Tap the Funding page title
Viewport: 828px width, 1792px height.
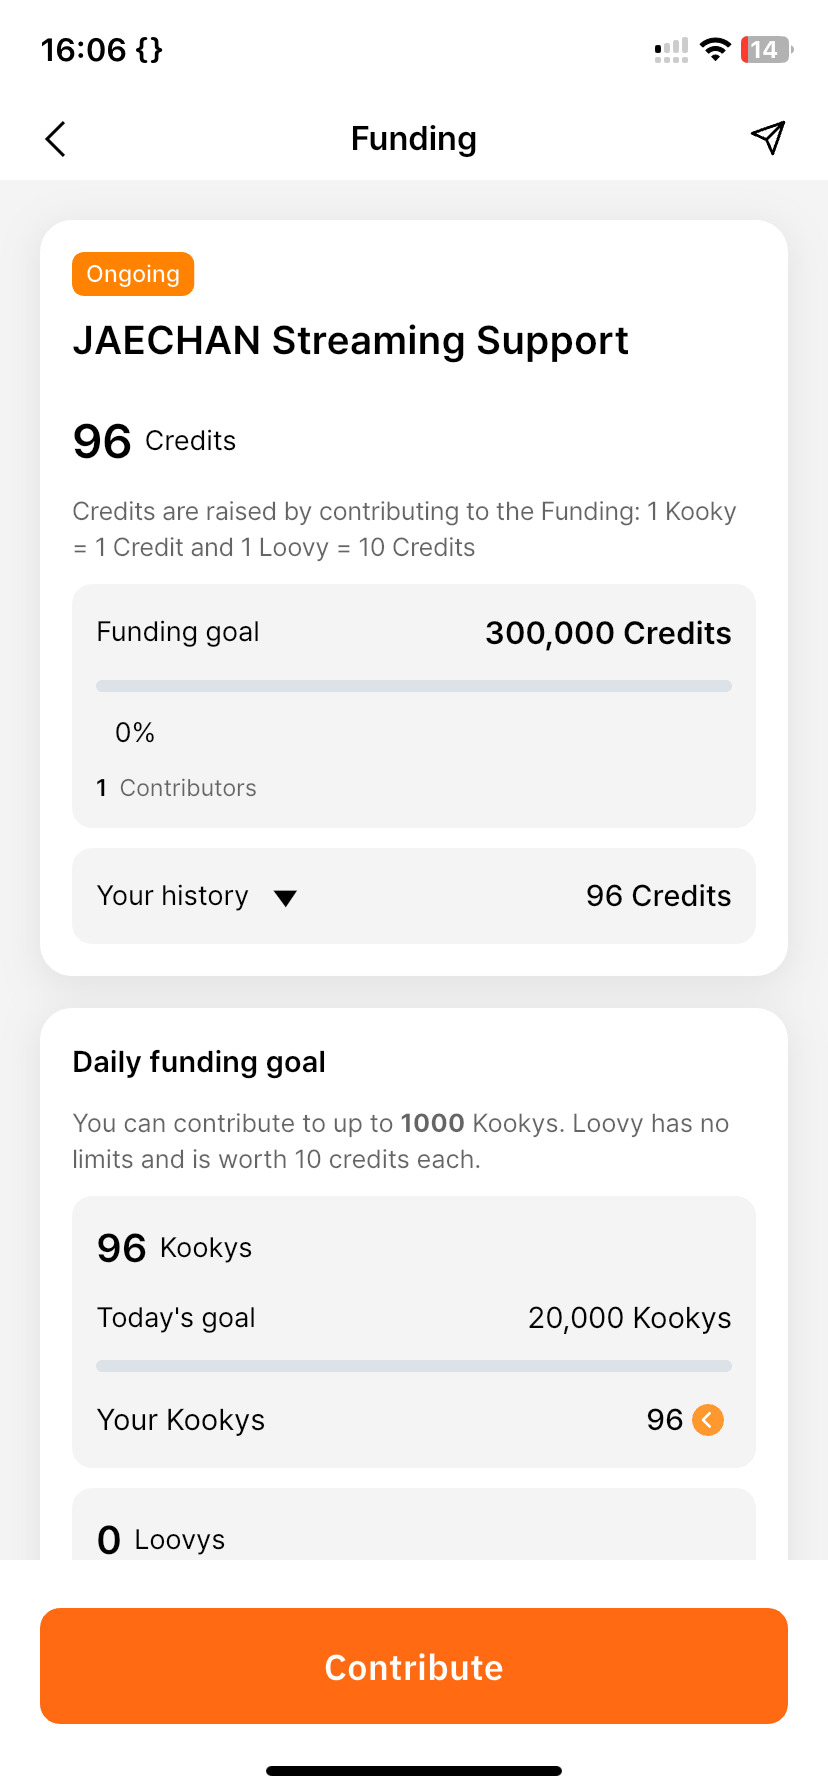coord(414,139)
